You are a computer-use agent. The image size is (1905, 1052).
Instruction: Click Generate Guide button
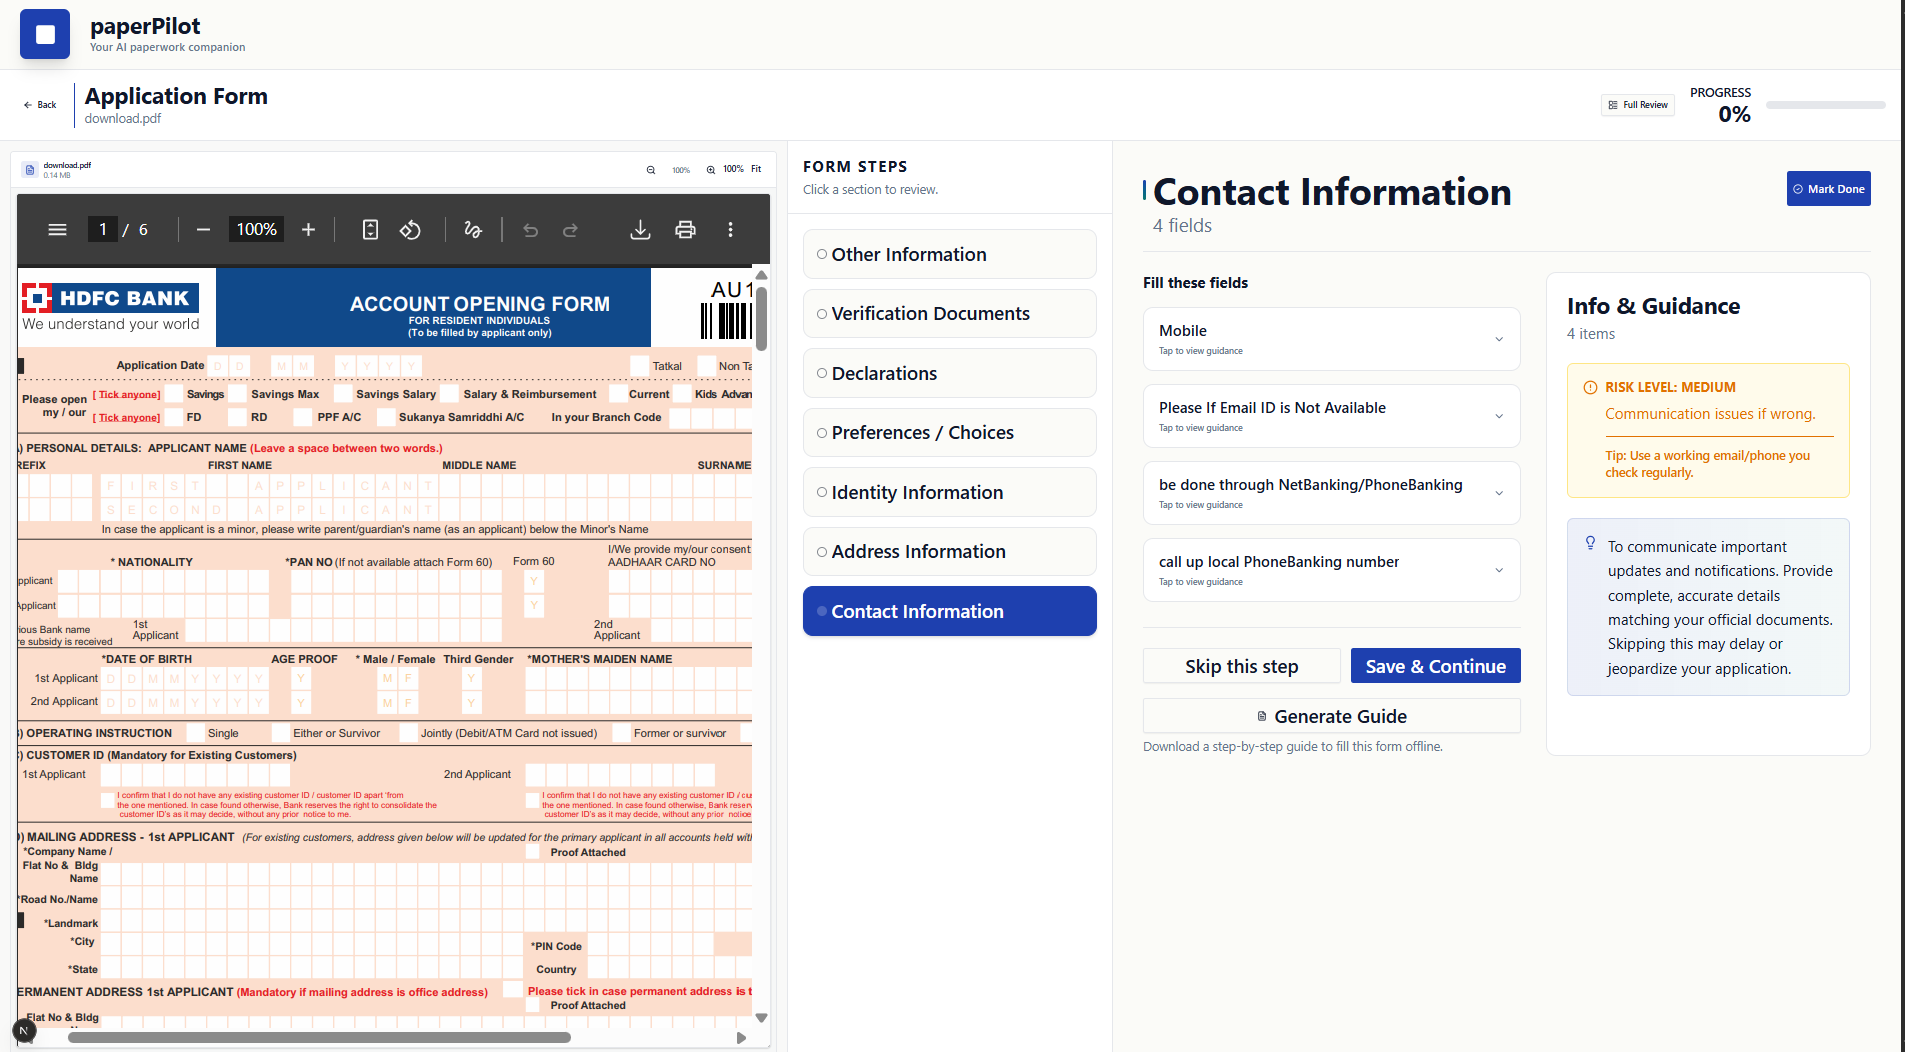tap(1331, 716)
